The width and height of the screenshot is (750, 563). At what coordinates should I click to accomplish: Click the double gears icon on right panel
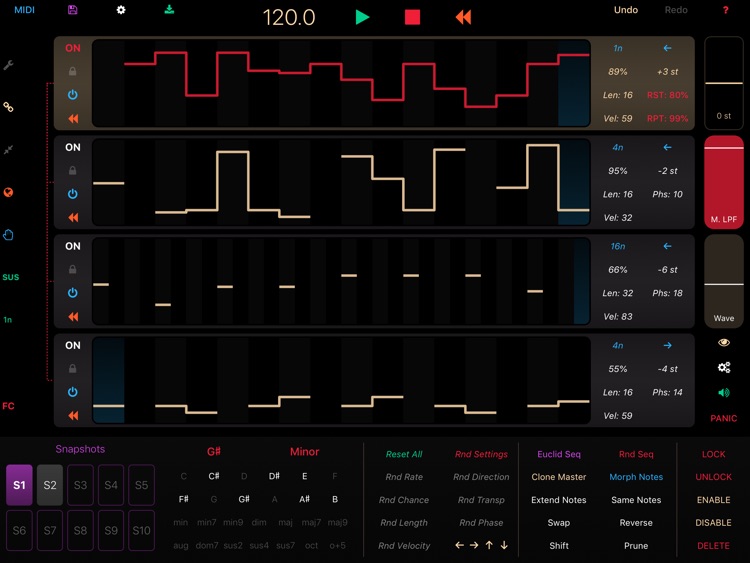(x=724, y=367)
